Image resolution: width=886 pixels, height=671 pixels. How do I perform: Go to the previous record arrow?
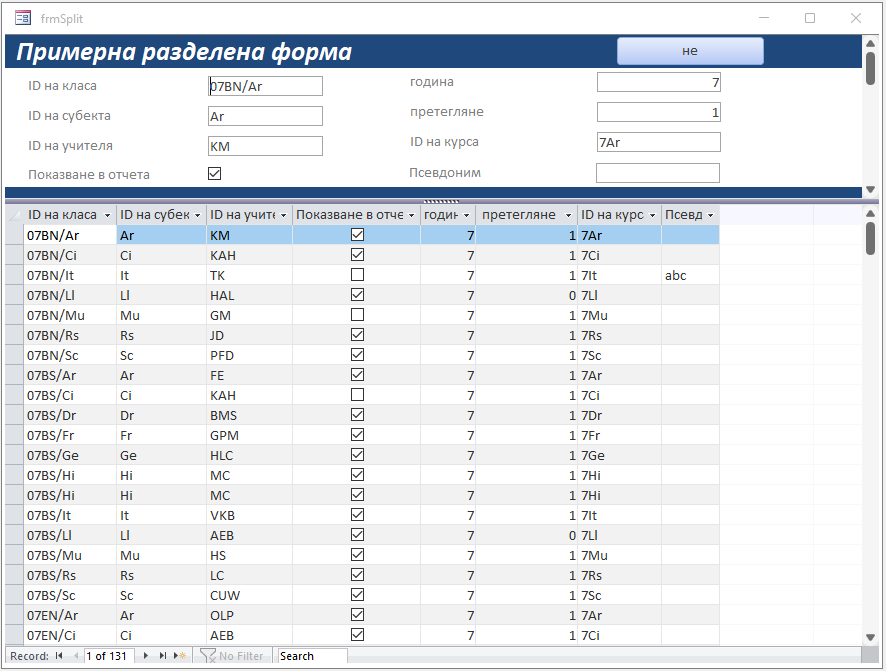tap(76, 656)
